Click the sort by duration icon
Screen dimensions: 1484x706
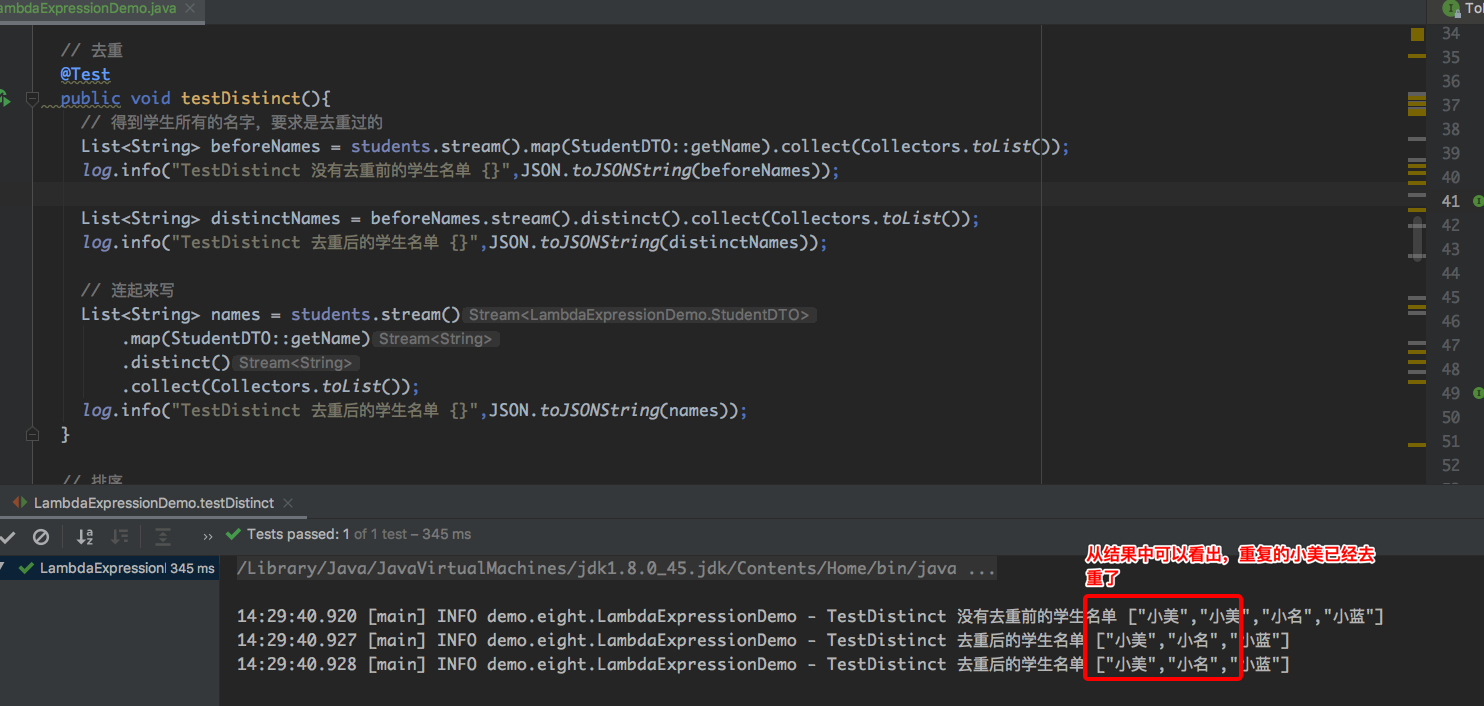click(x=120, y=537)
